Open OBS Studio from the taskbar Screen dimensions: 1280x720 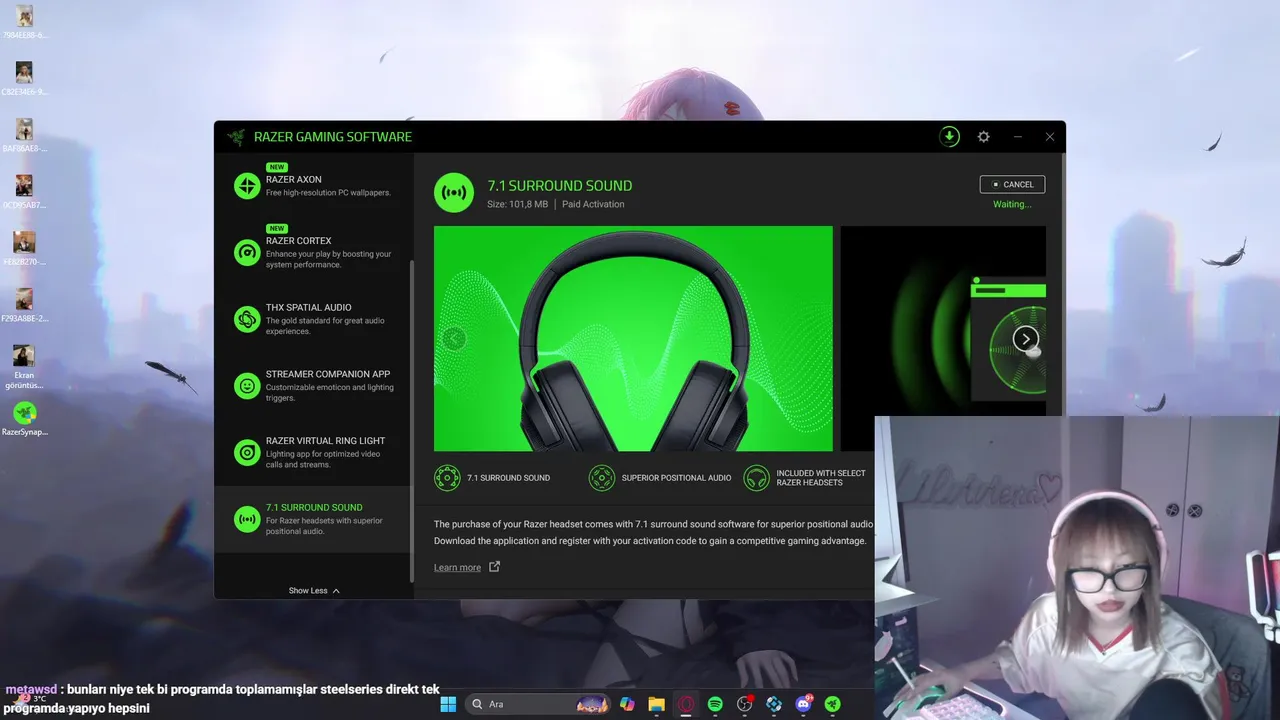coord(744,704)
